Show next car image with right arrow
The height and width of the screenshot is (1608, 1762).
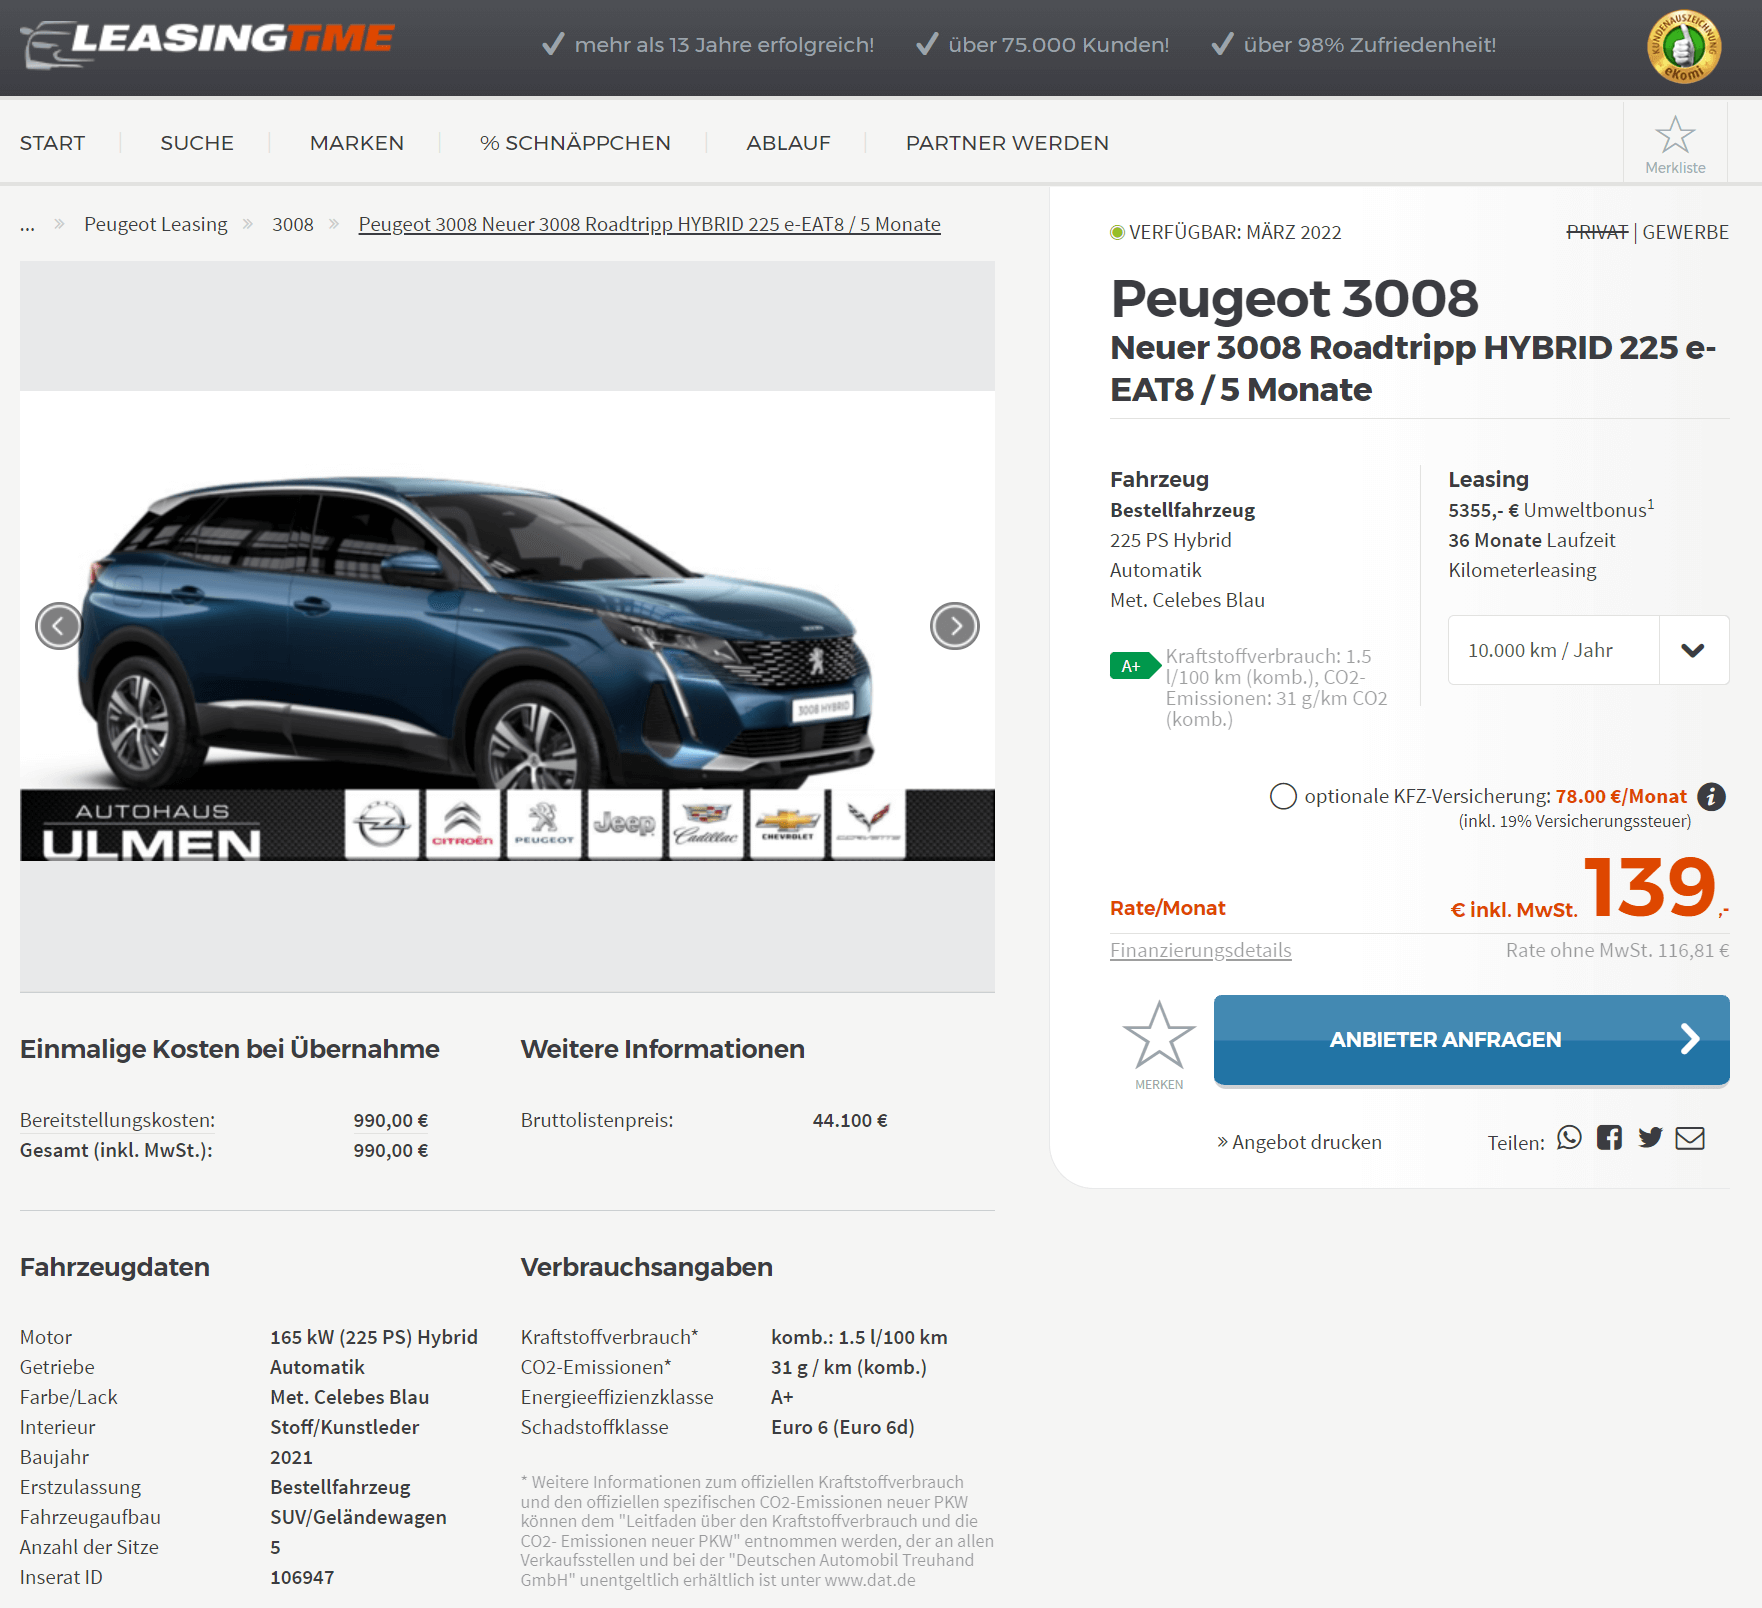coord(955,626)
